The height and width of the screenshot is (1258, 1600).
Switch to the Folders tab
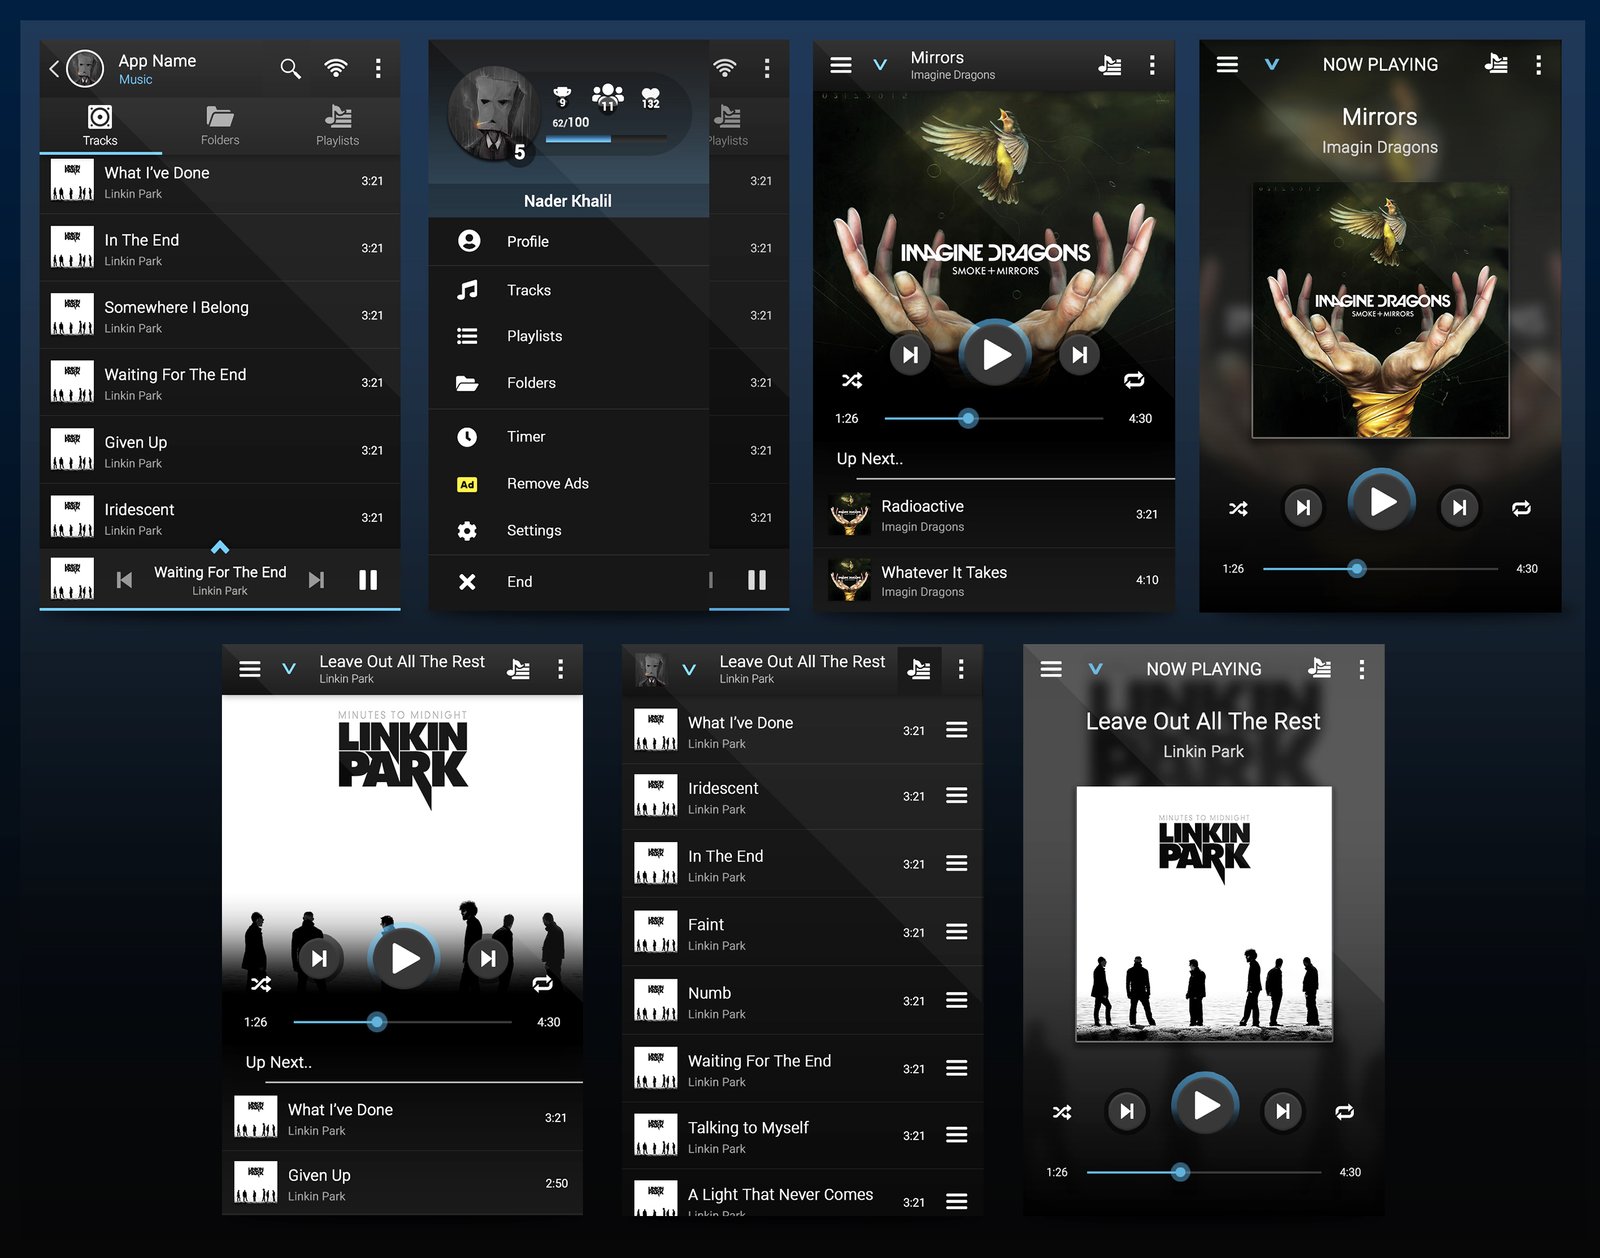tap(220, 125)
